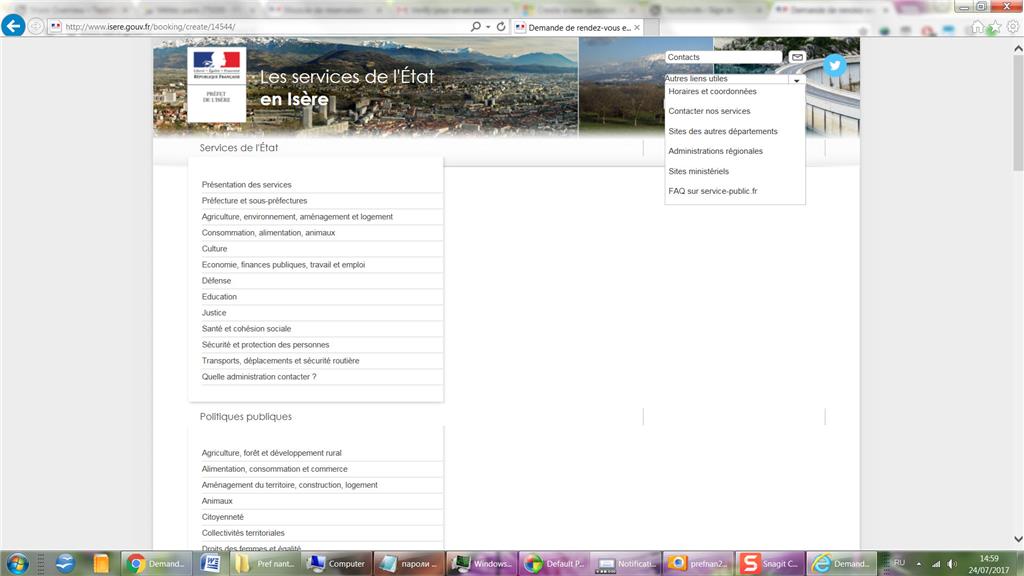1024x576 pixels.
Task: Open Collectivités territoriales link
Action: pyautogui.click(x=243, y=533)
